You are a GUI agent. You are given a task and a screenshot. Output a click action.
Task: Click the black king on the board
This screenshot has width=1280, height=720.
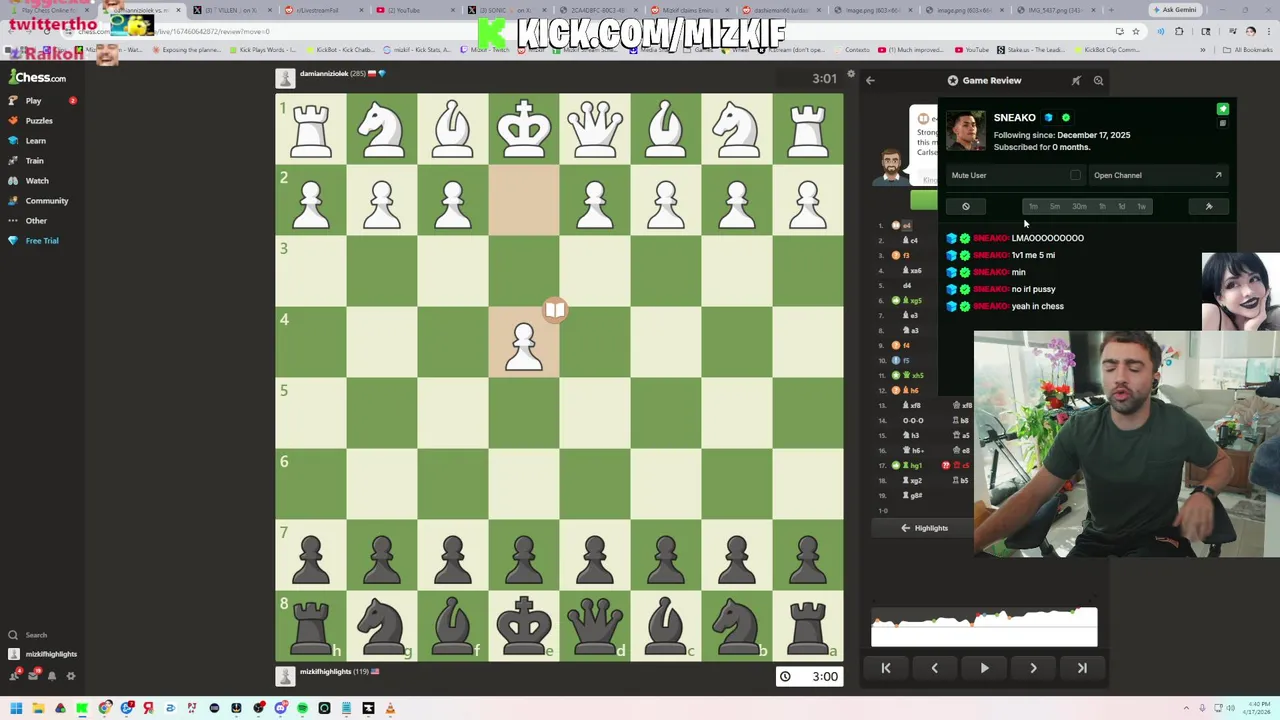click(524, 625)
